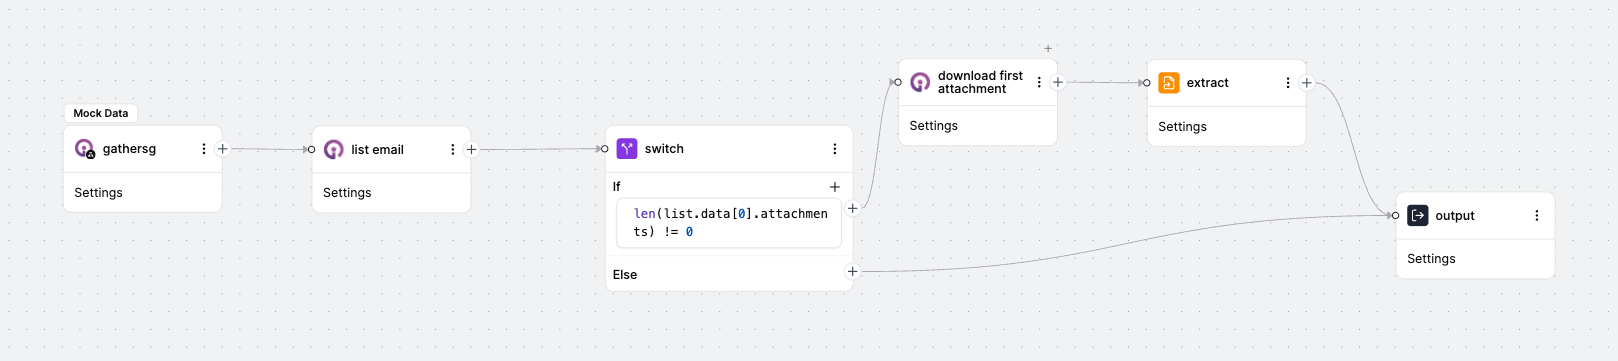The height and width of the screenshot is (361, 1618).
Task: Add a step on the Else branch output
Action: click(853, 272)
